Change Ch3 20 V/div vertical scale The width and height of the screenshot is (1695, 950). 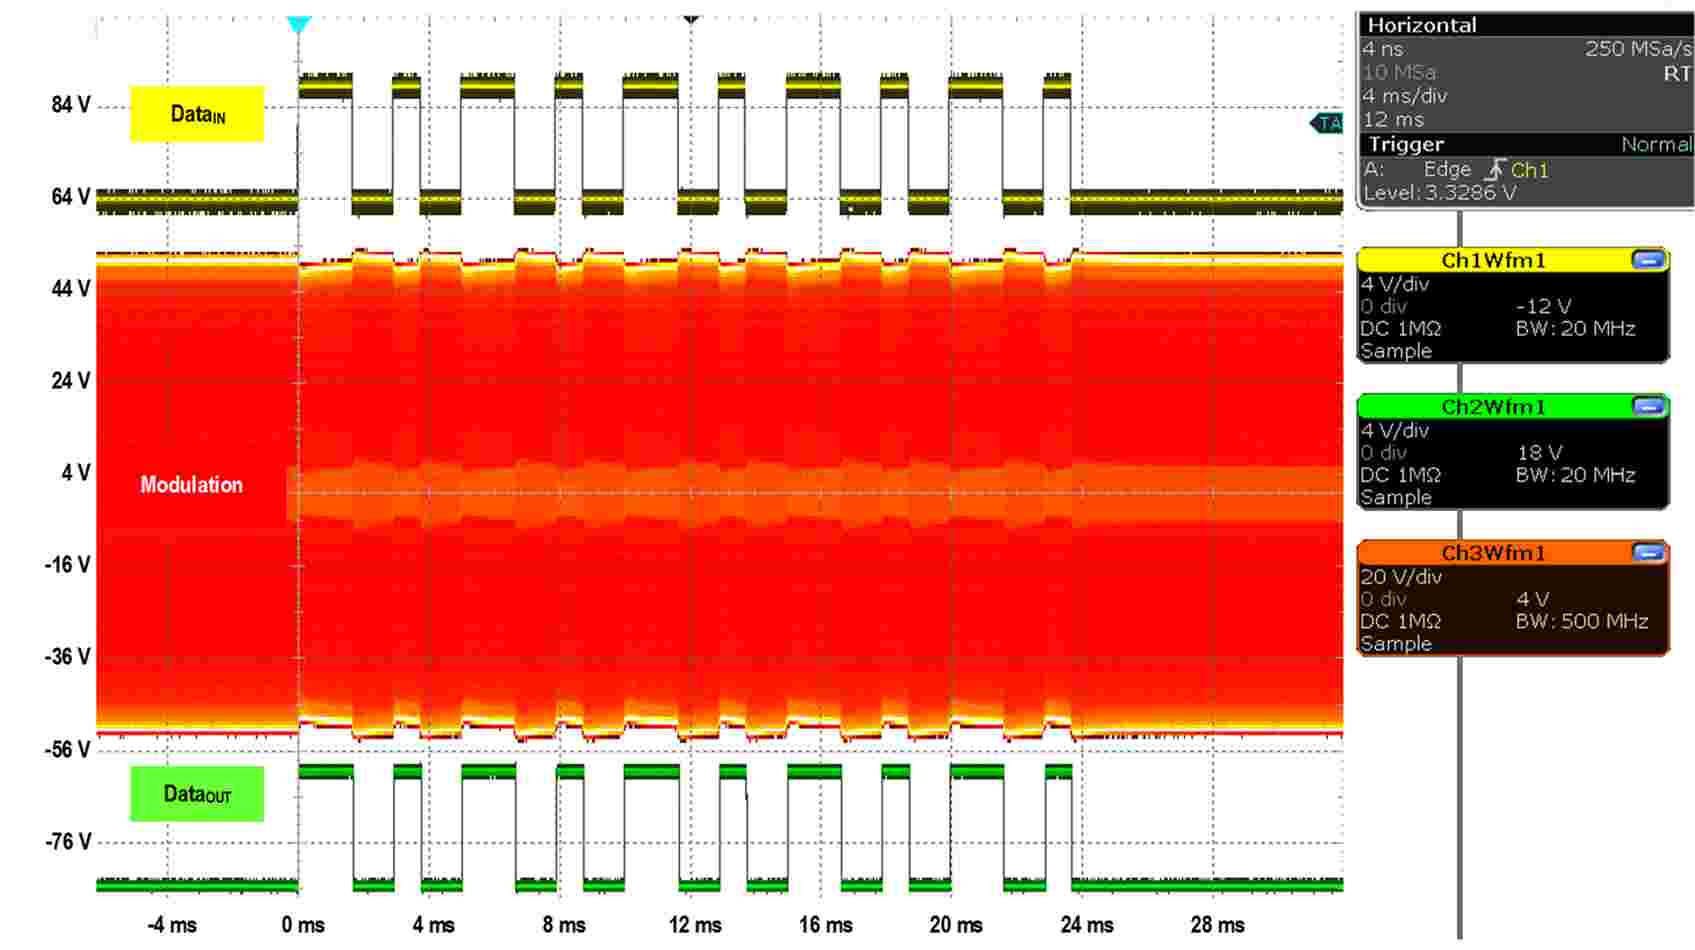point(1401,577)
